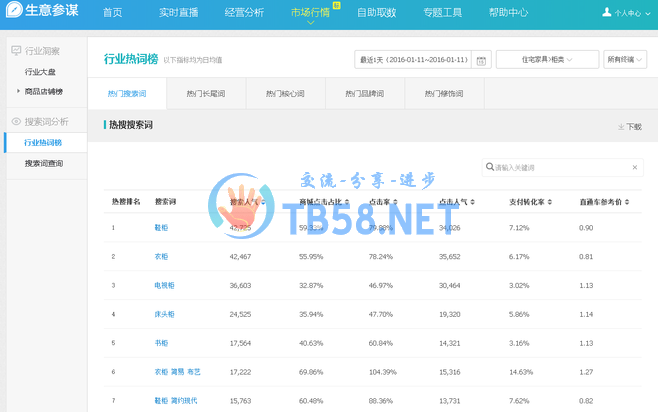Open the 所有终端 device dropdown
Image resolution: width=658 pixels, height=412 pixels.
click(625, 60)
